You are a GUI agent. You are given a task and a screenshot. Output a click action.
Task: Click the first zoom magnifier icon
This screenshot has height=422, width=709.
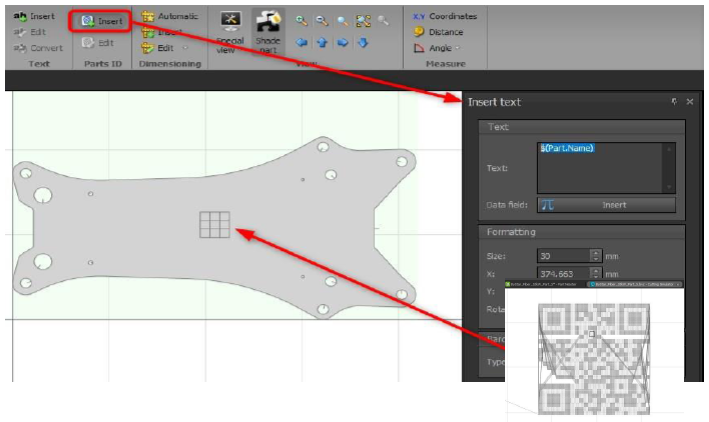point(301,20)
